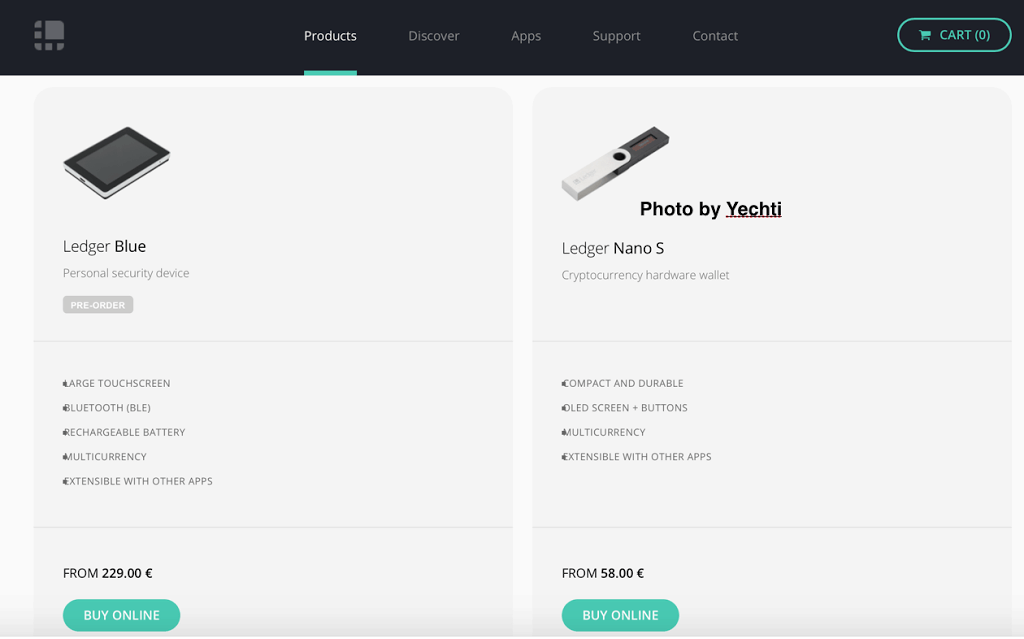Click the Yechti photo credit link
The width and height of the screenshot is (1024, 639).
tap(753, 209)
